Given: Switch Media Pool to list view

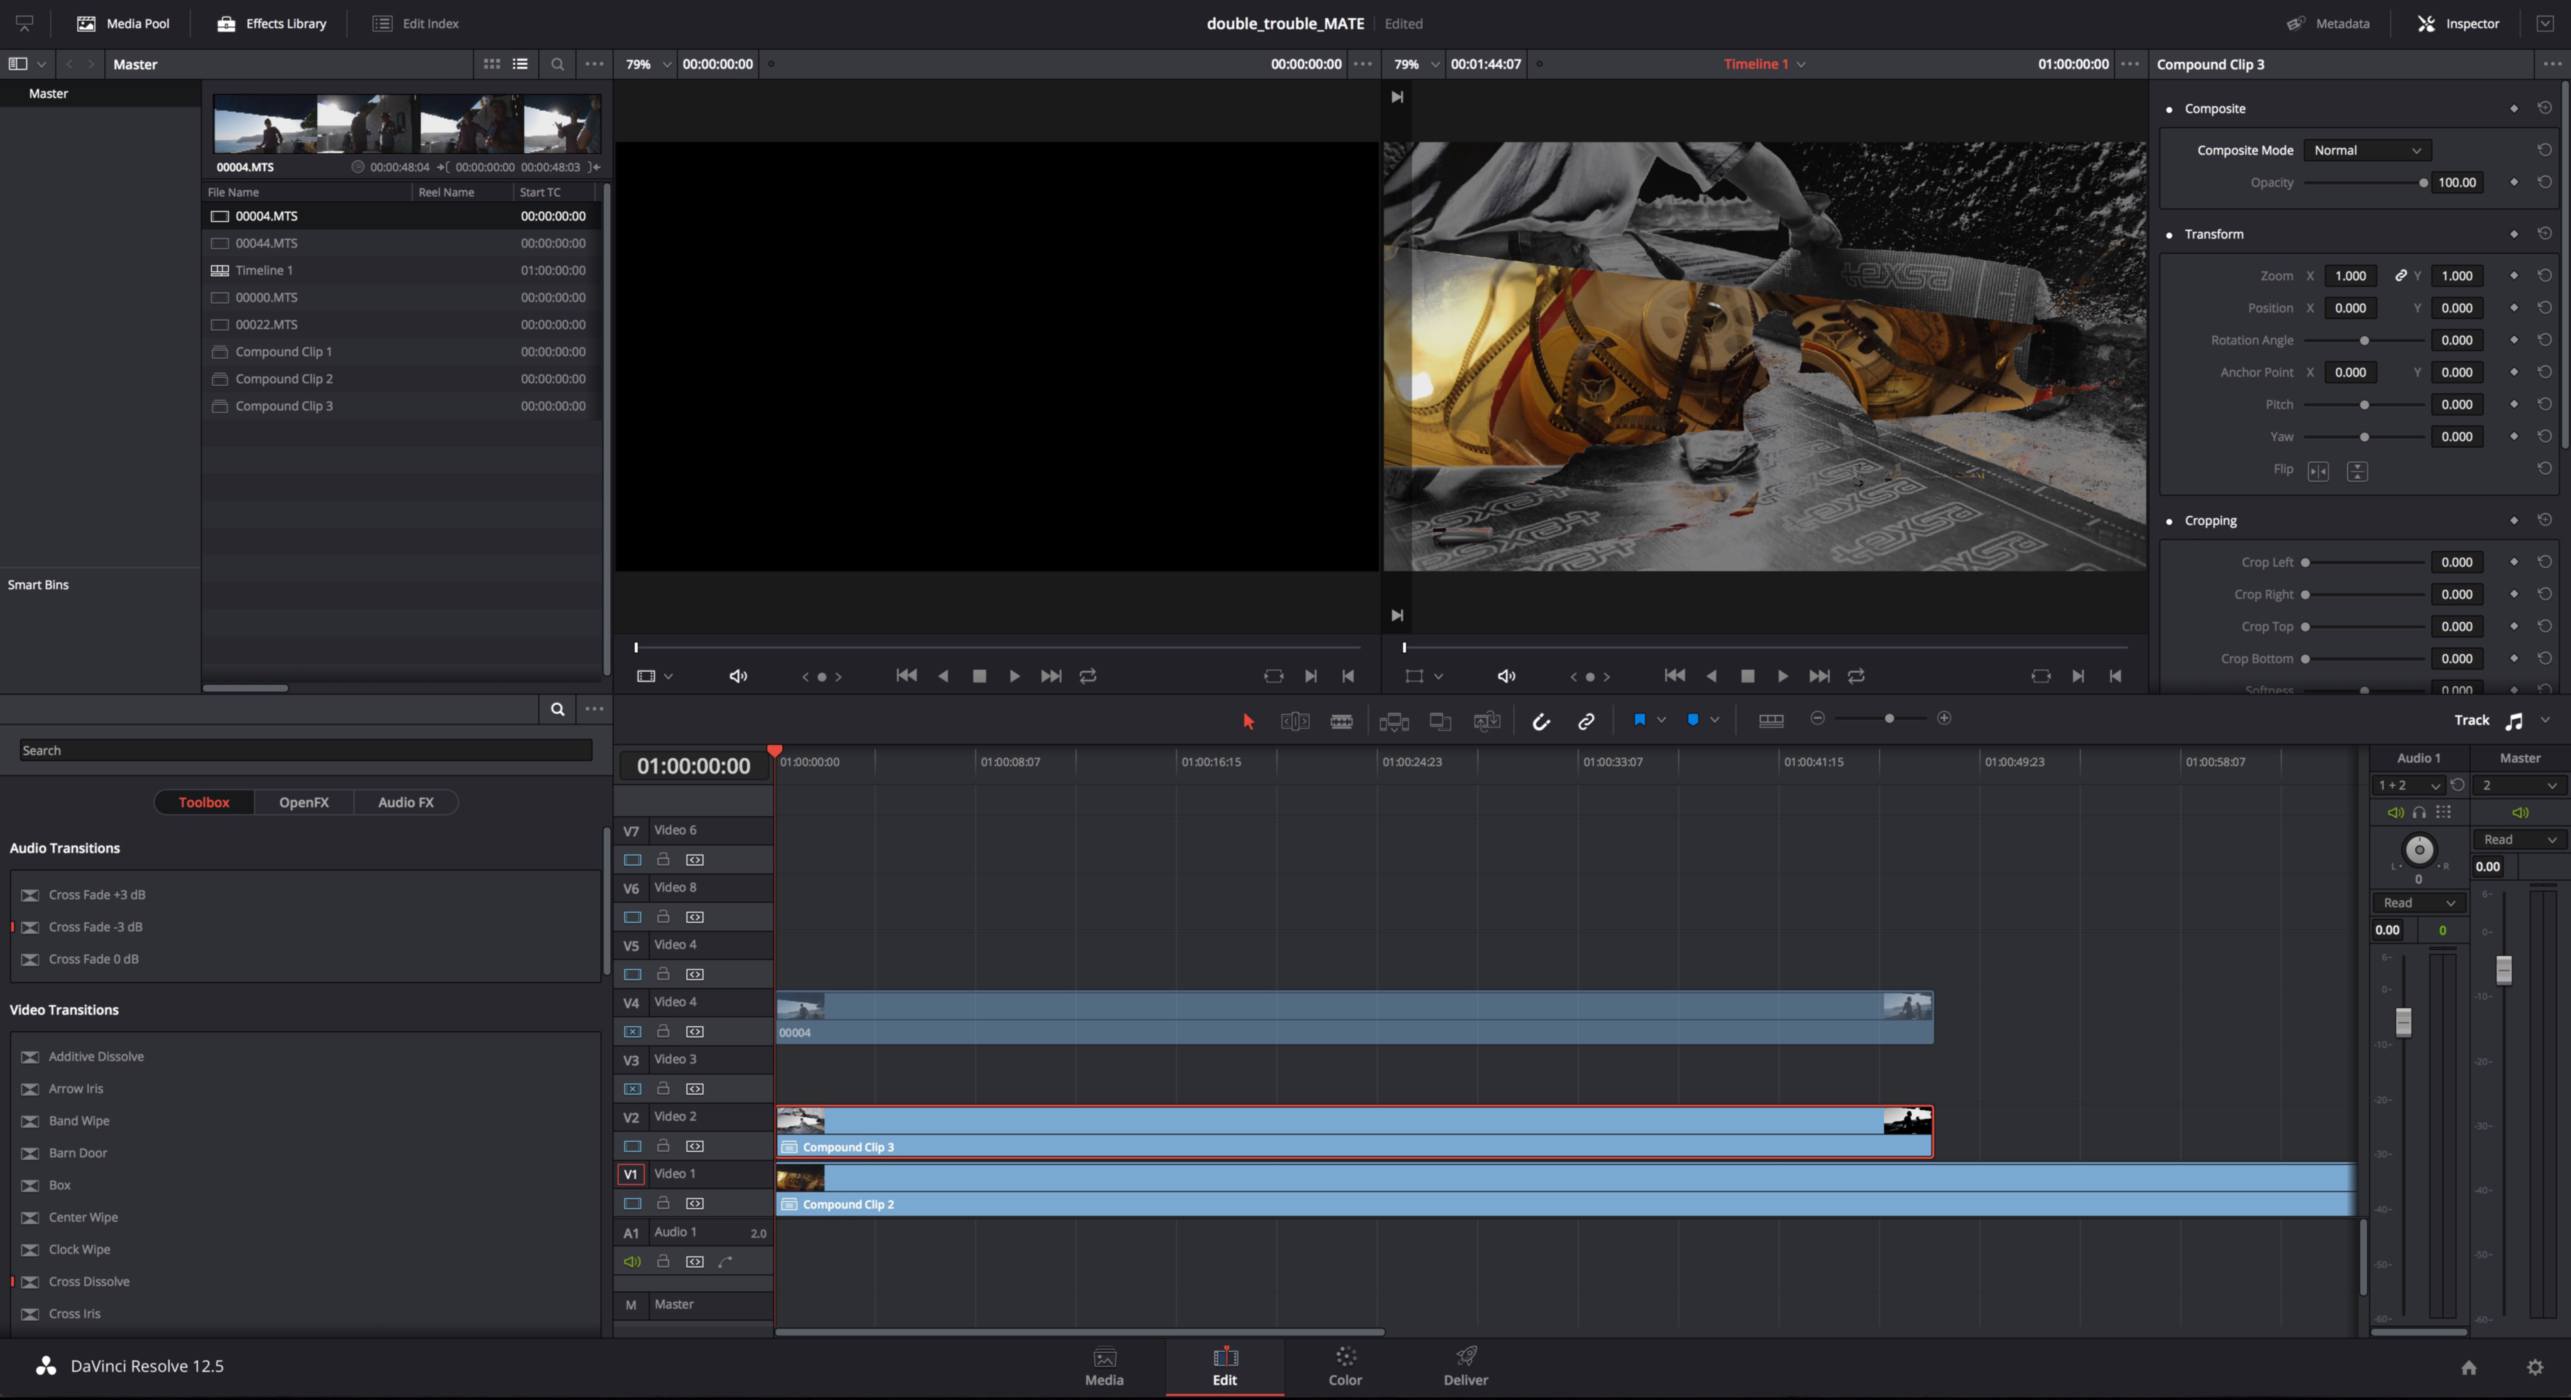Looking at the screenshot, I should [x=520, y=64].
